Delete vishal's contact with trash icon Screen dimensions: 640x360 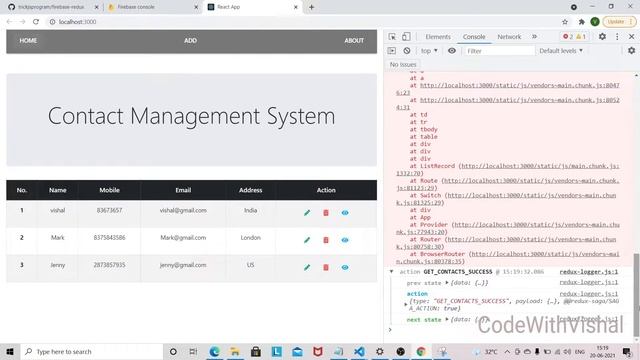click(x=326, y=213)
